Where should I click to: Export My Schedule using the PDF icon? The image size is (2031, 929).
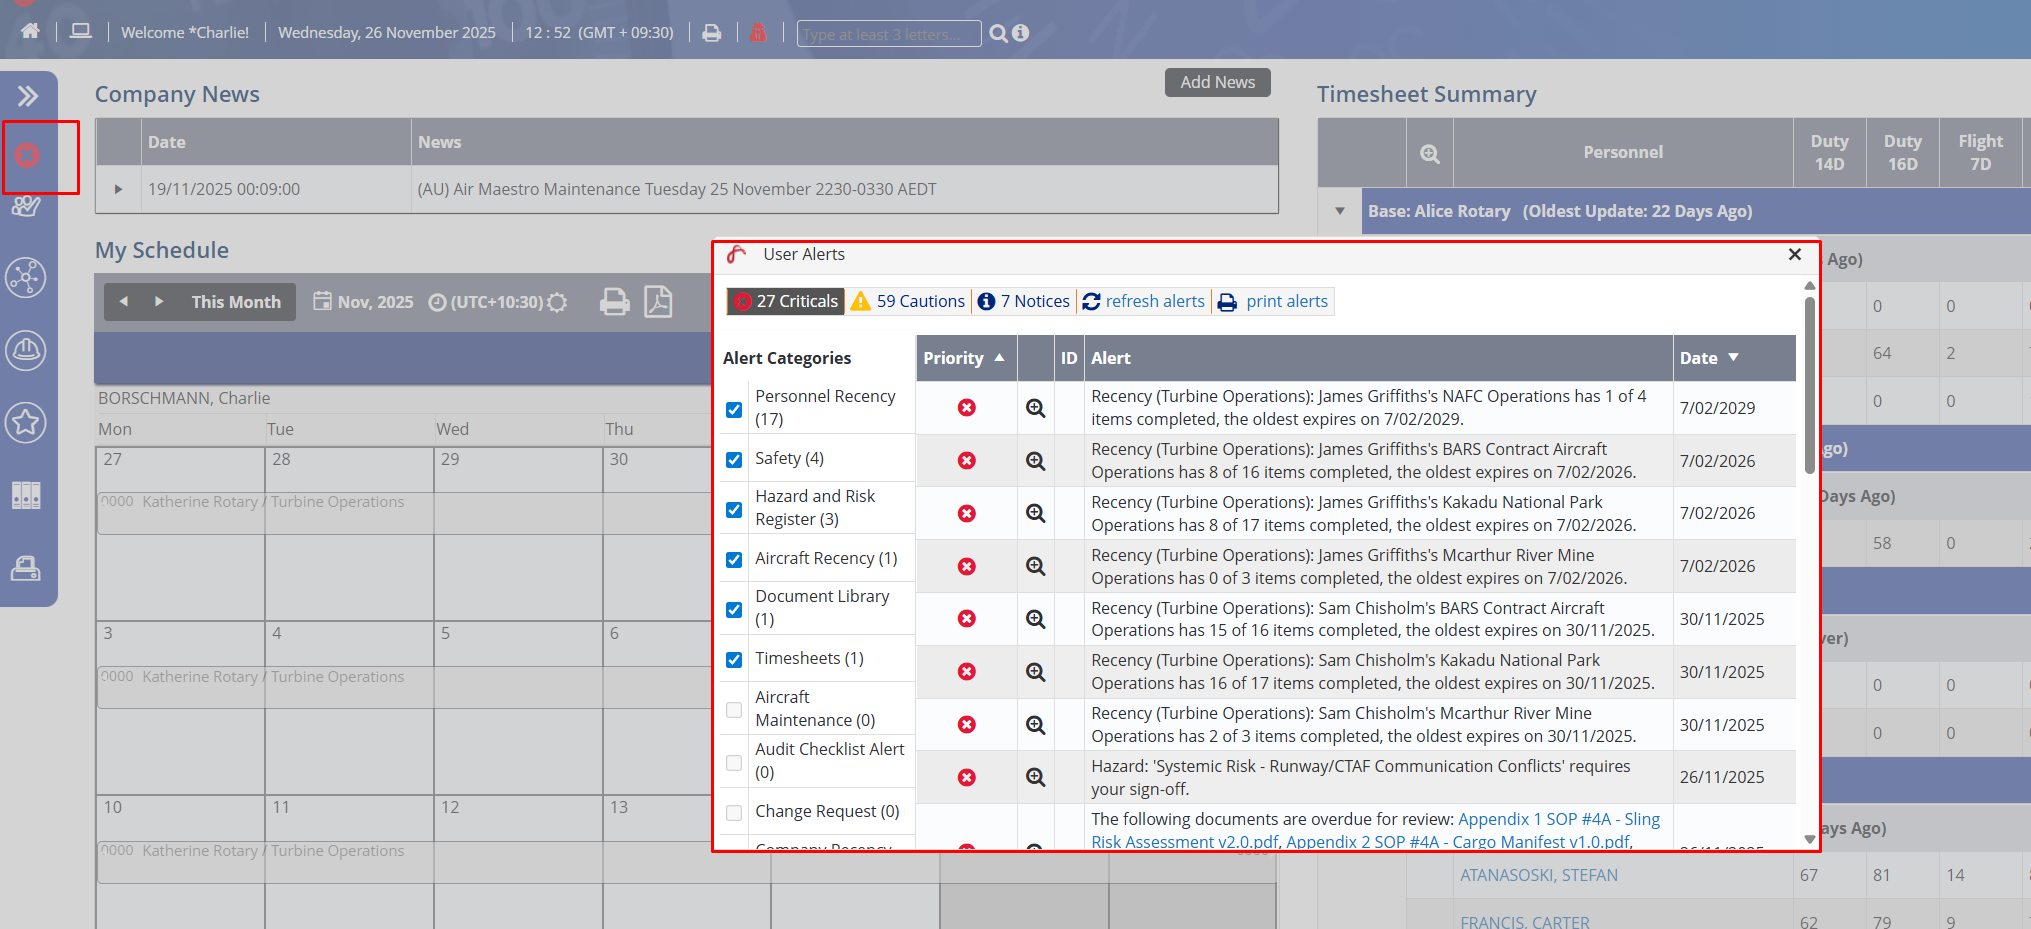coord(658,301)
